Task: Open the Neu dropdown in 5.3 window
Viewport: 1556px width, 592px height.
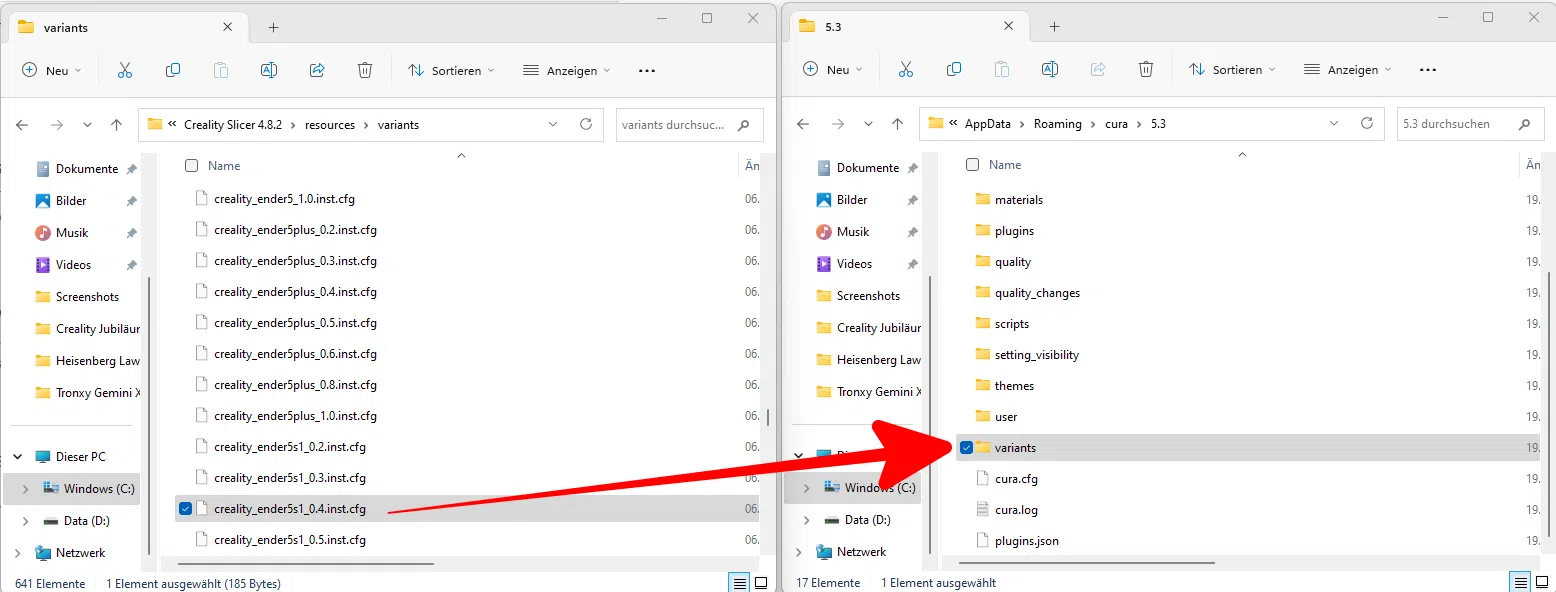Action: (x=833, y=69)
